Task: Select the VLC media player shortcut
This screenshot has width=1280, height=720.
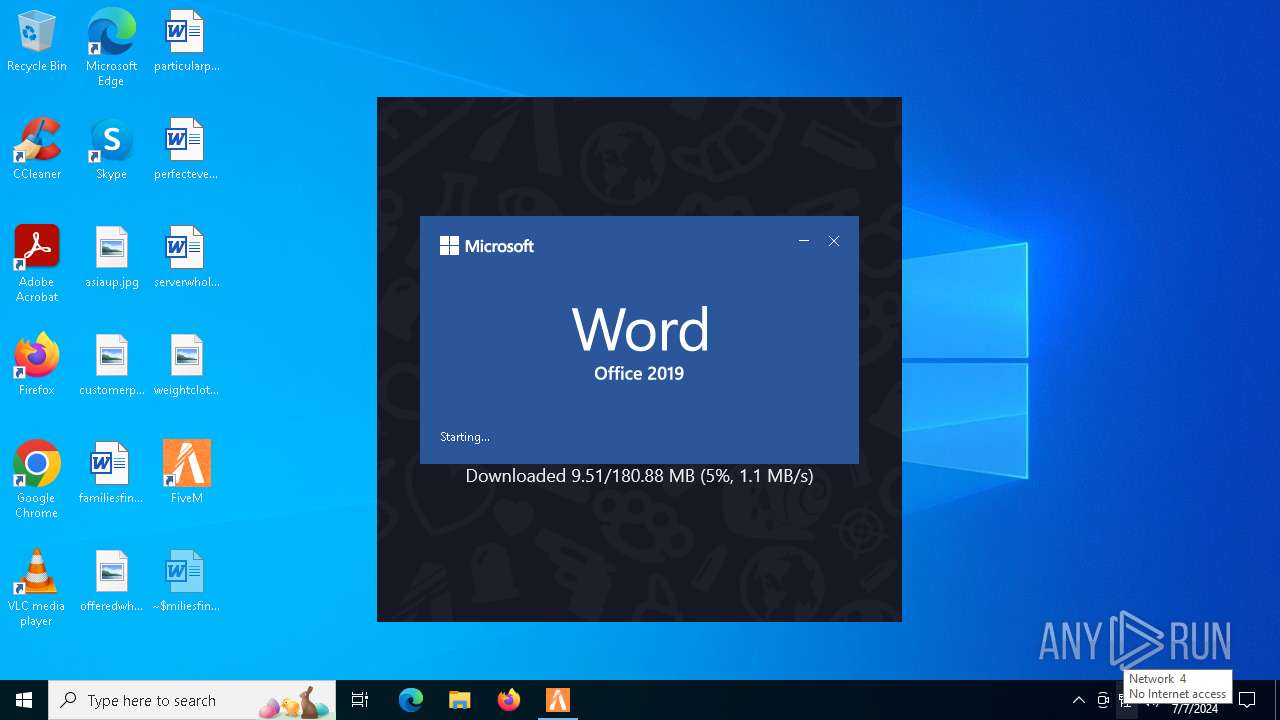Action: point(37,588)
